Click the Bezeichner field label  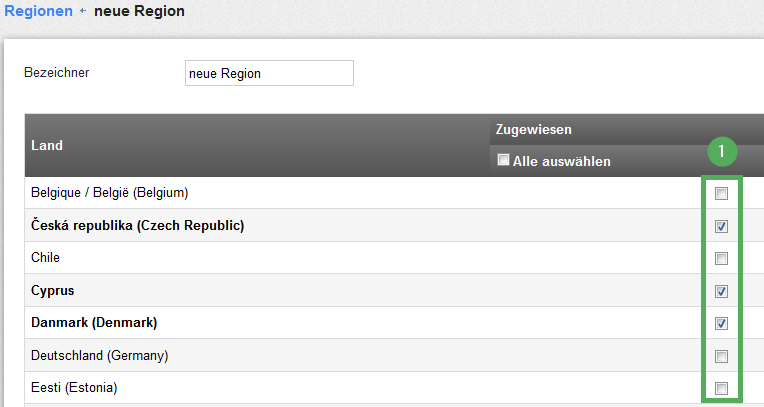[x=57, y=73]
